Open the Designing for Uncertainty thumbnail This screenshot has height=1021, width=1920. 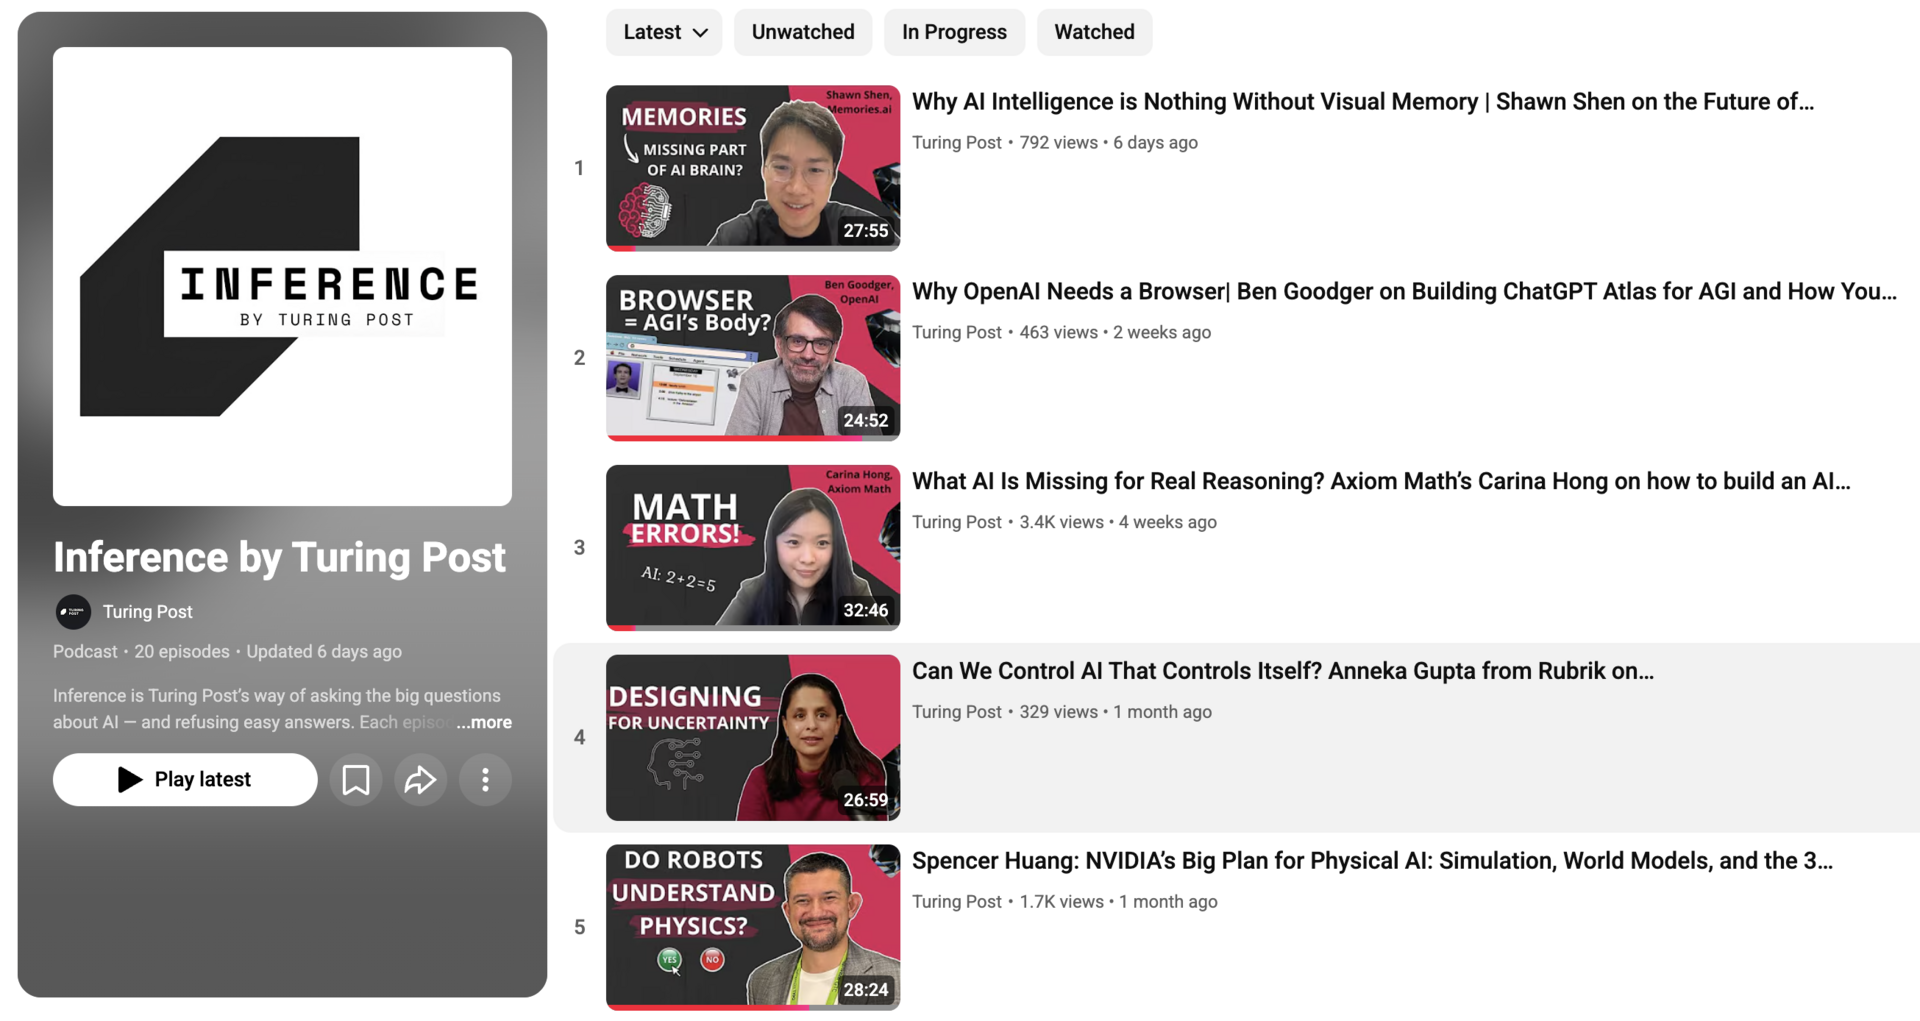[x=752, y=737]
